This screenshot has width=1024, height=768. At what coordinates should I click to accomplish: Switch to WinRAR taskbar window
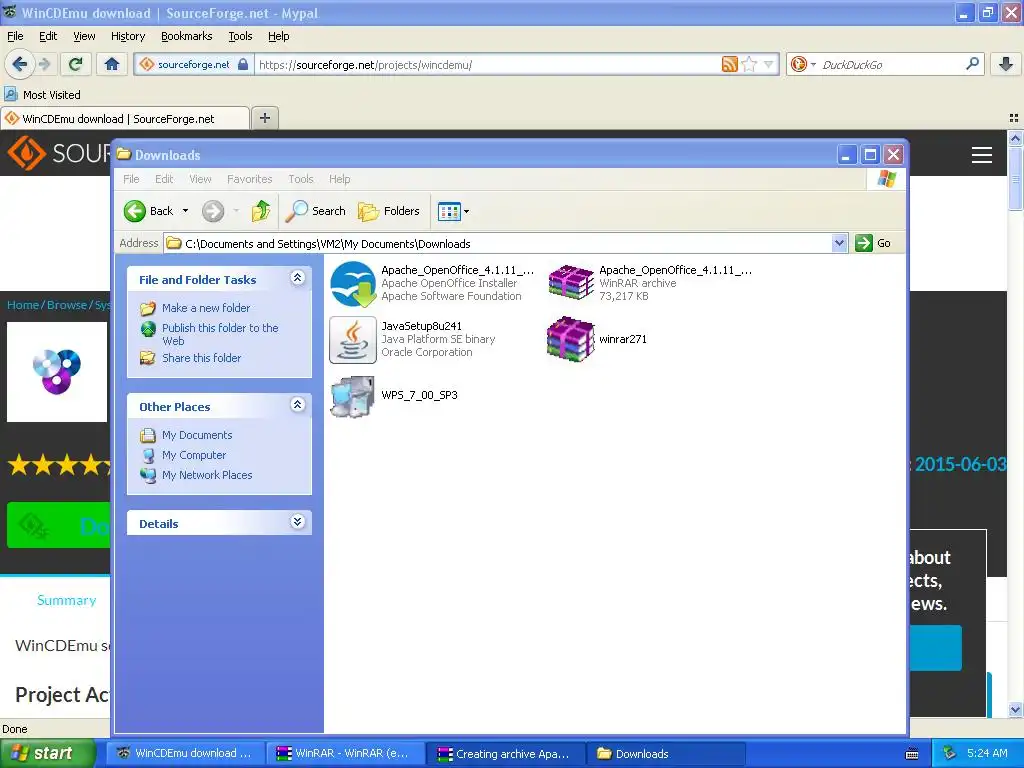(345, 754)
